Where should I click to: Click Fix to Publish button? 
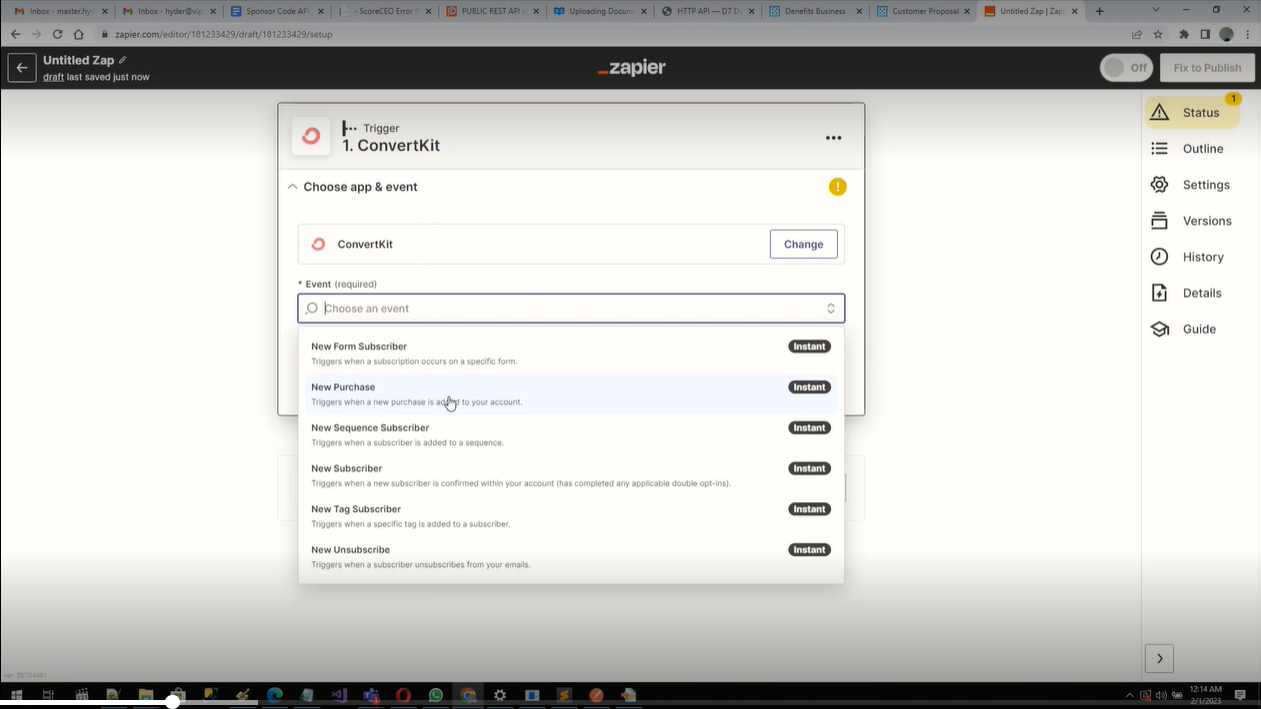(1207, 68)
